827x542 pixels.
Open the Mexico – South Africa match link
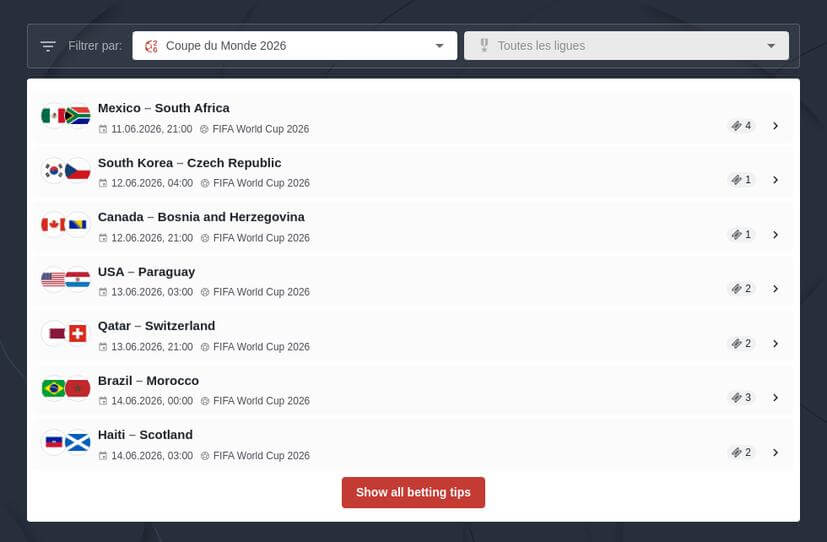[164, 108]
